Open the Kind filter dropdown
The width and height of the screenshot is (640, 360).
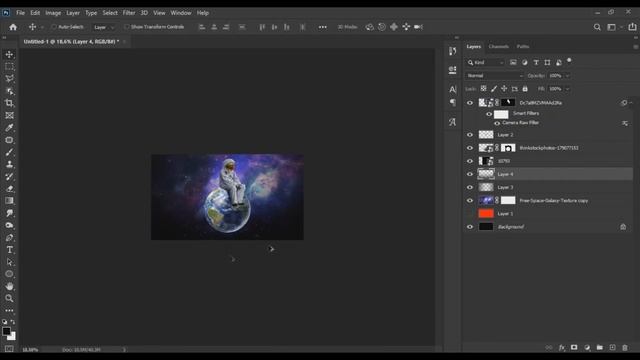[486, 62]
